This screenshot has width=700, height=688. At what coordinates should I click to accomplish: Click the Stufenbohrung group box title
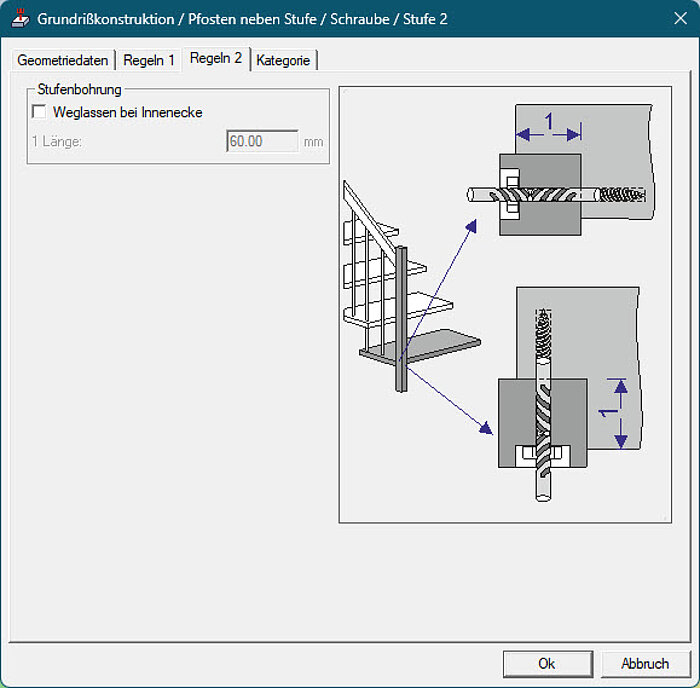(x=79, y=90)
